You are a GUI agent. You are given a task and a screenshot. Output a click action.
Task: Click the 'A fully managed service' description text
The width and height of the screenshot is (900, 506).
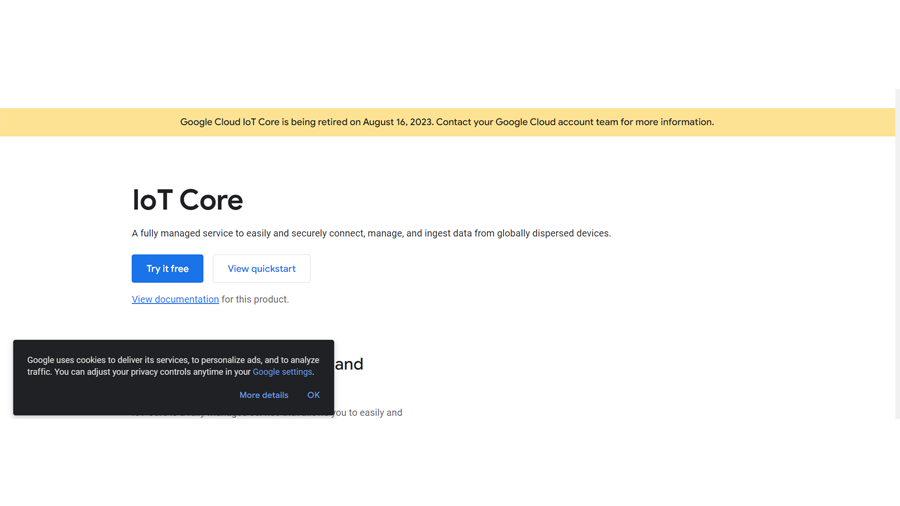[371, 233]
